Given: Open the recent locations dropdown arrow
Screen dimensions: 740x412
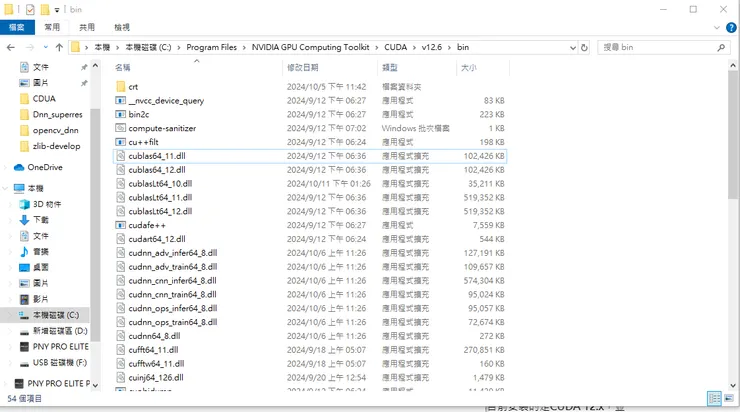Looking at the screenshot, I should tap(46, 47).
